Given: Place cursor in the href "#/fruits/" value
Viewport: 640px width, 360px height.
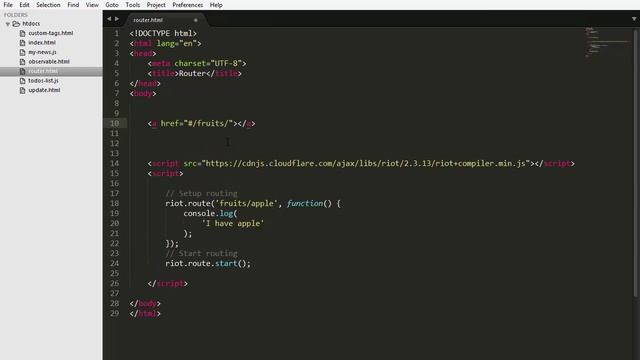Looking at the screenshot, I should pos(208,123).
